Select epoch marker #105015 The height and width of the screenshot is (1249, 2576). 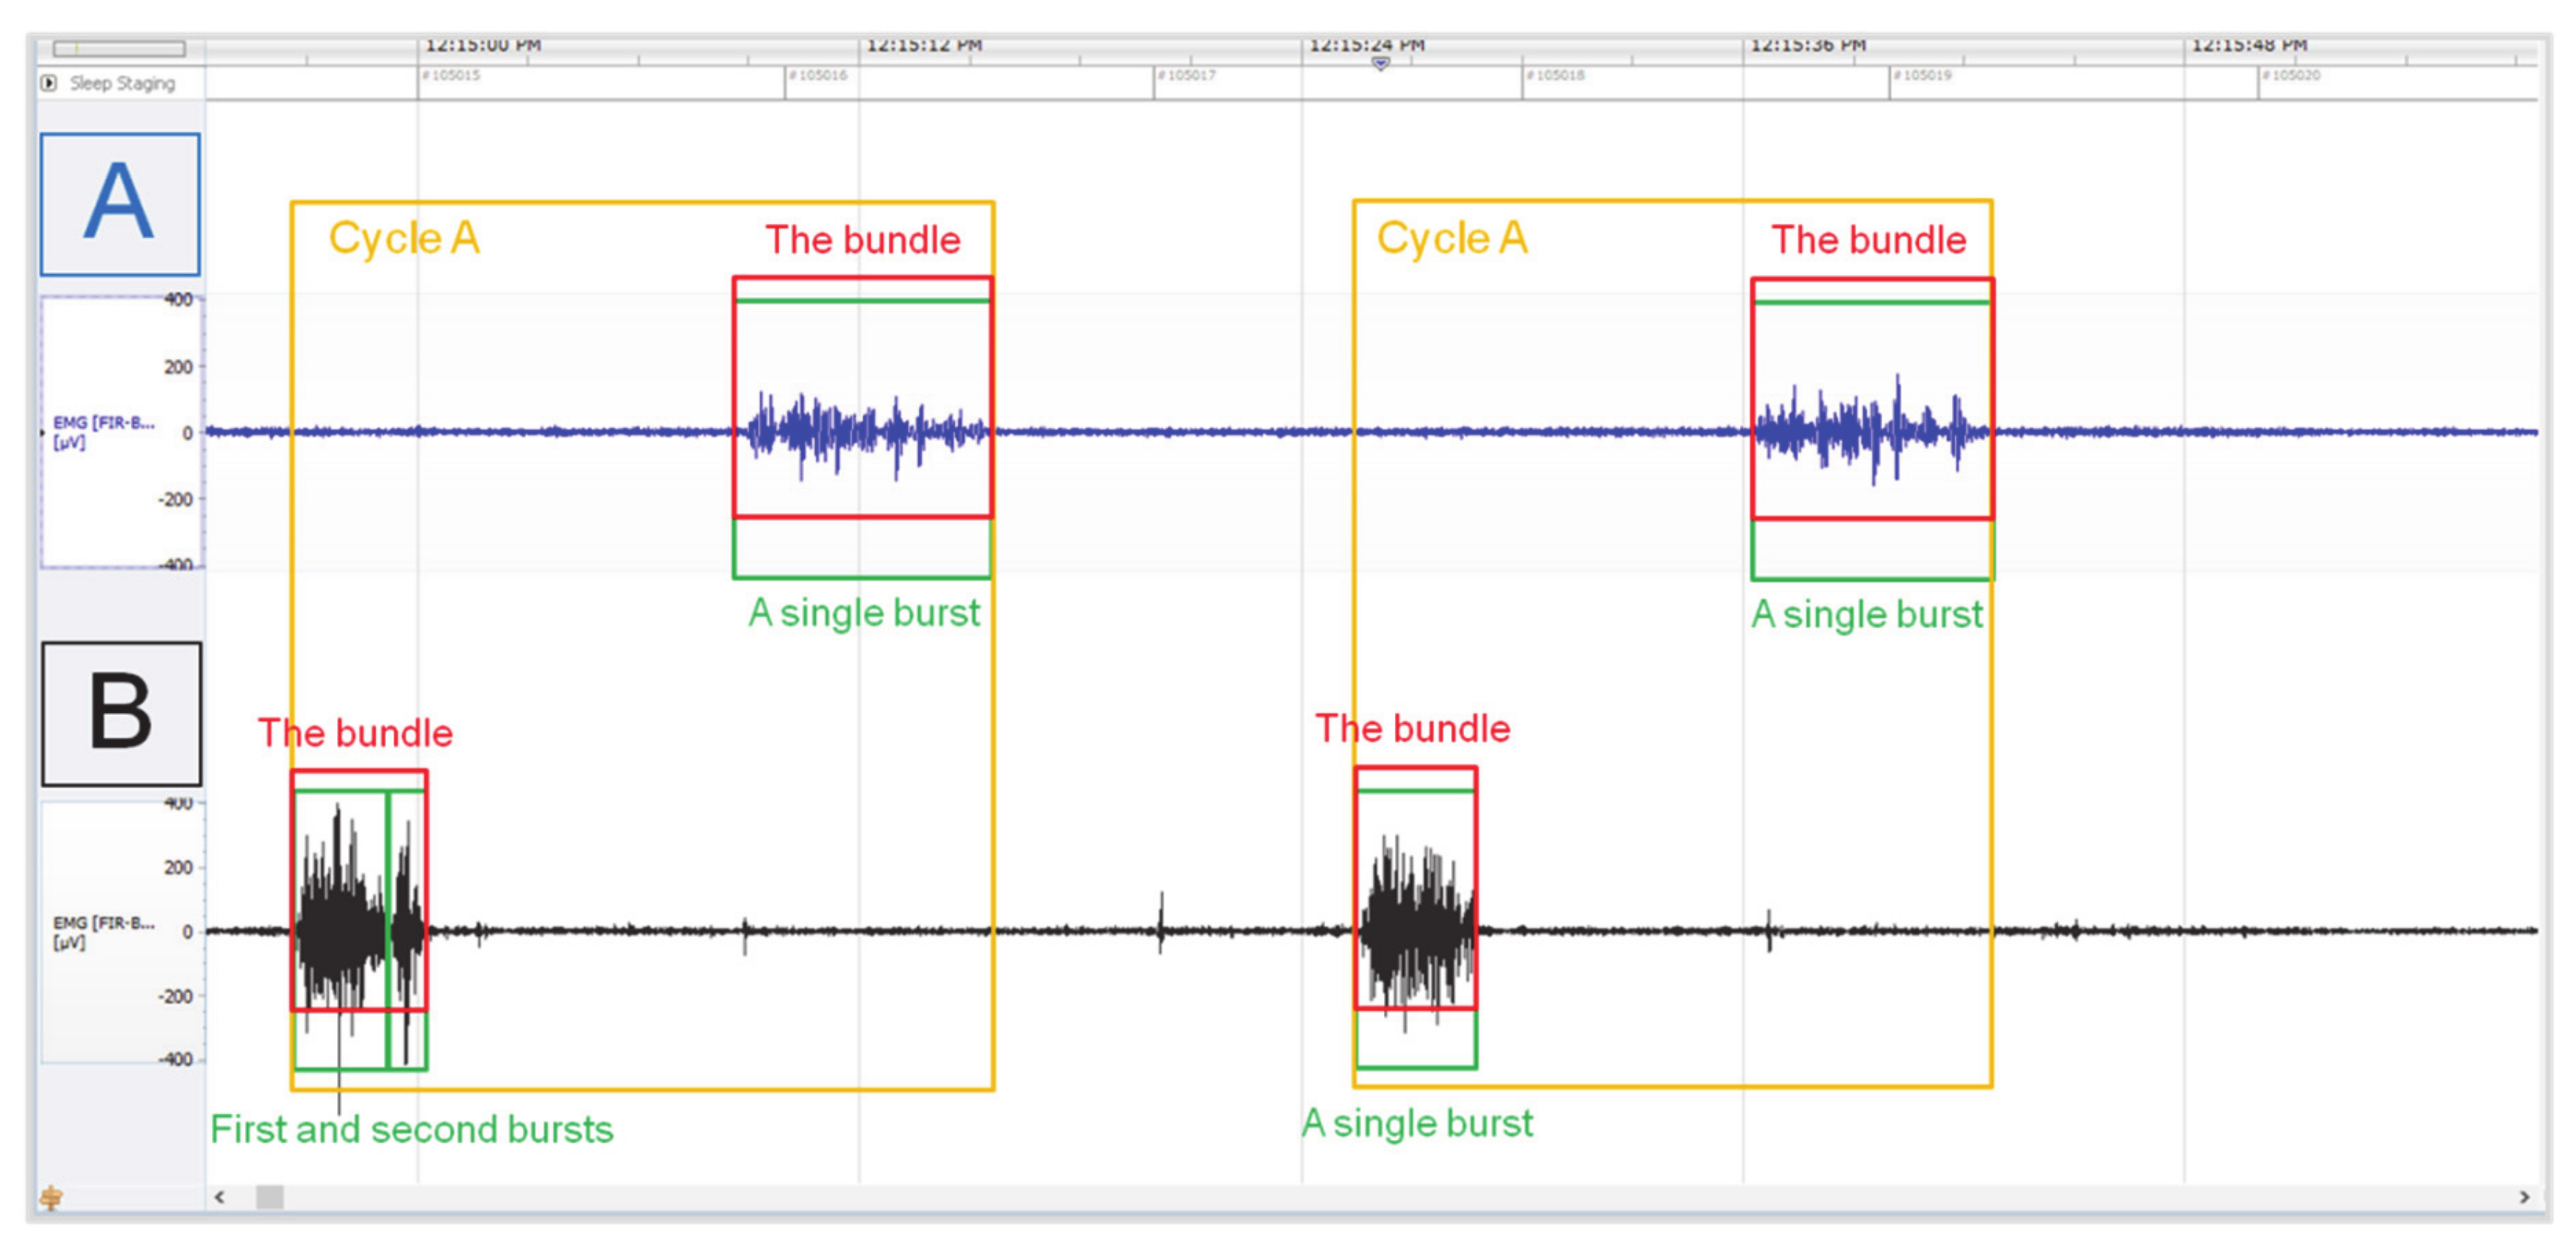pos(452,76)
